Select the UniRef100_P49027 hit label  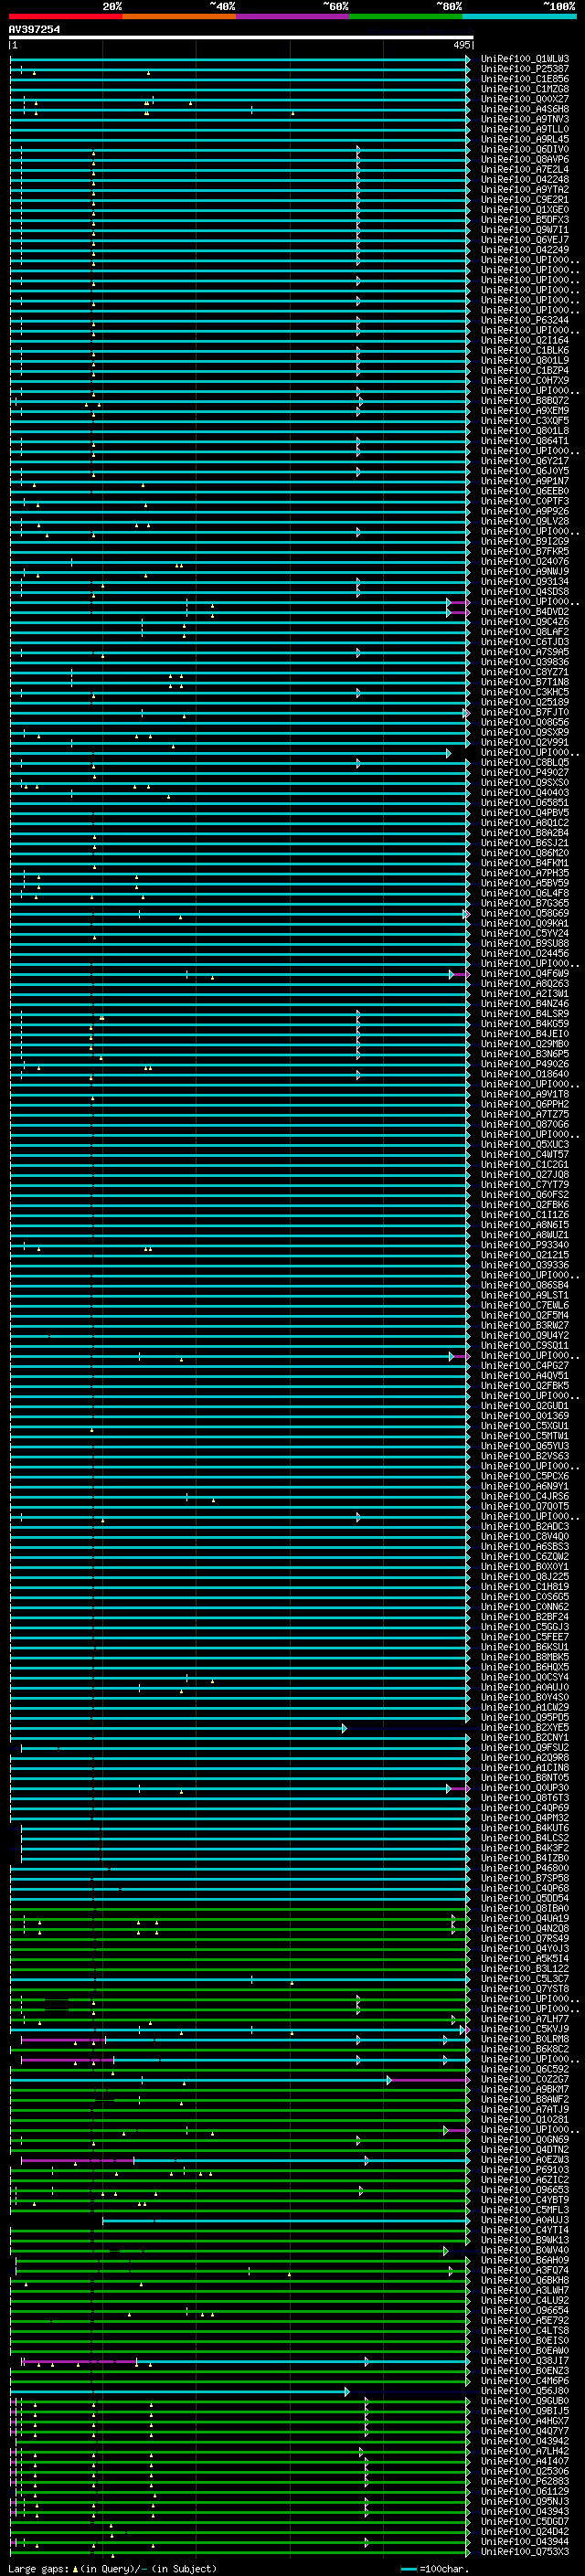pos(525,773)
